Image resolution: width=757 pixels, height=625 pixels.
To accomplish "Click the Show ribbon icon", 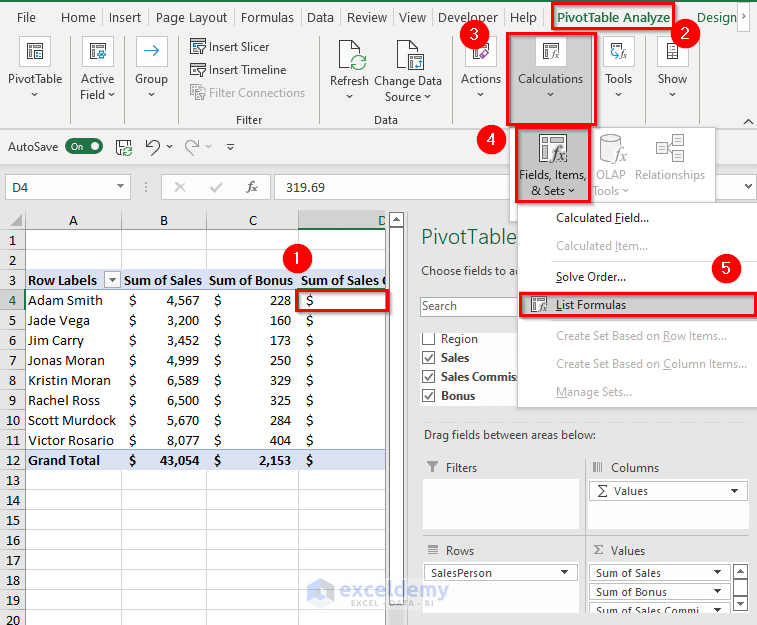I will [x=672, y=52].
